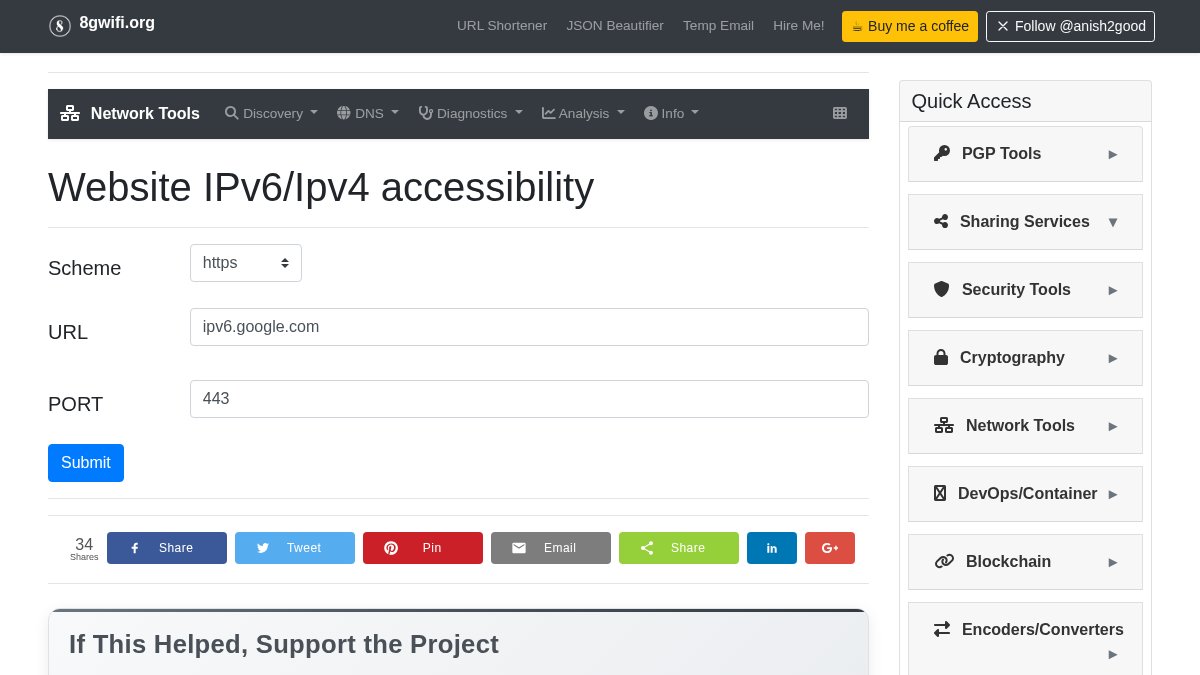Click the Follow @anish2good button
Screen dimensions: 1200x675
coord(1070,26)
